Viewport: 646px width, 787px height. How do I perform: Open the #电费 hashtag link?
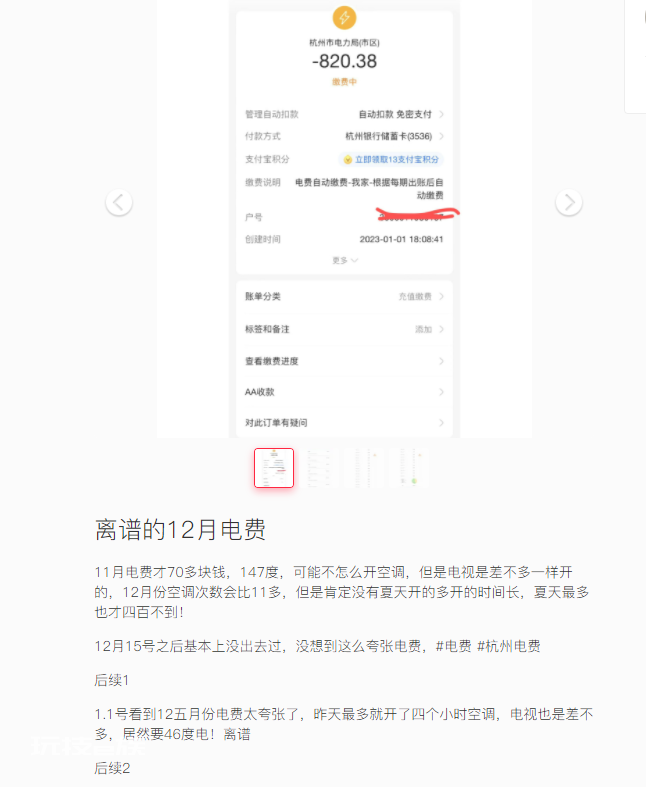tap(453, 646)
